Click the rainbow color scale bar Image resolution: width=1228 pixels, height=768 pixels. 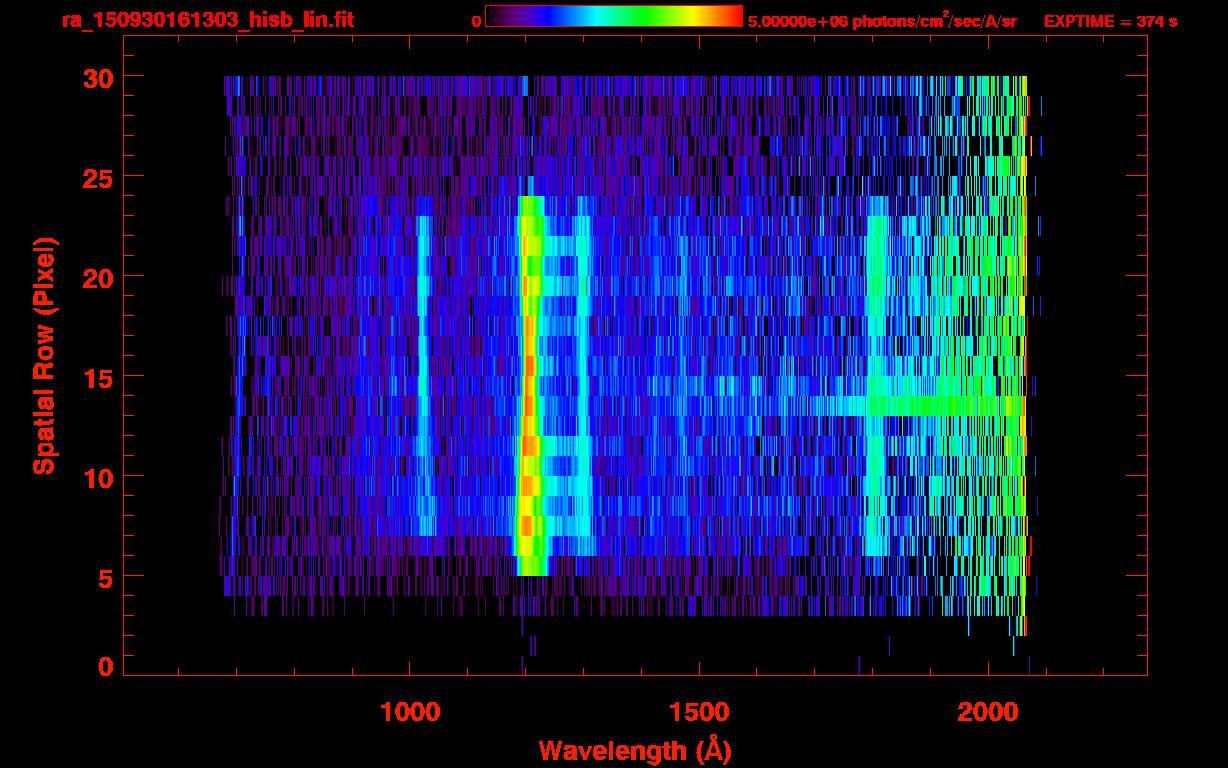pos(614,16)
